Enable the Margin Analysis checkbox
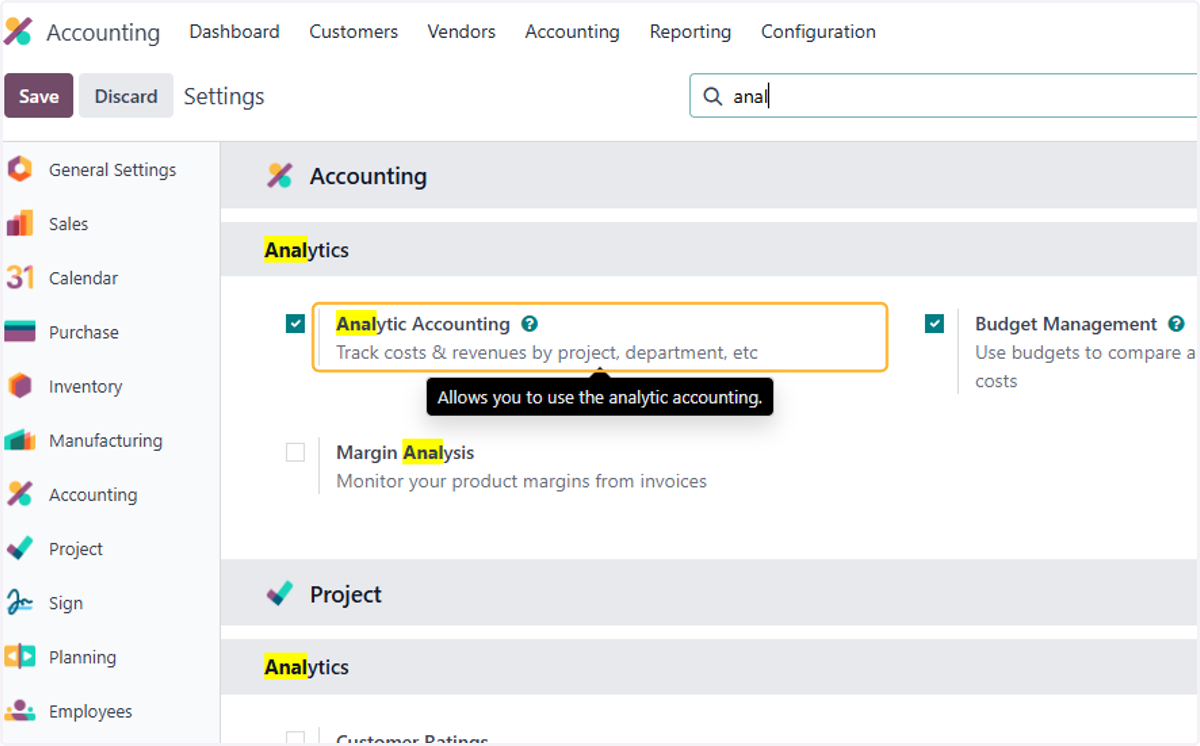This screenshot has width=1200, height=746. [295, 452]
